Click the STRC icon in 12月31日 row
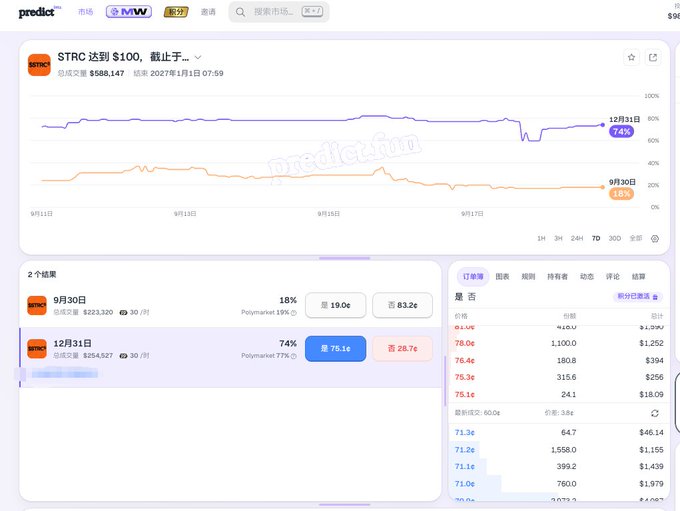Viewport: 680px width, 511px height. 37,349
